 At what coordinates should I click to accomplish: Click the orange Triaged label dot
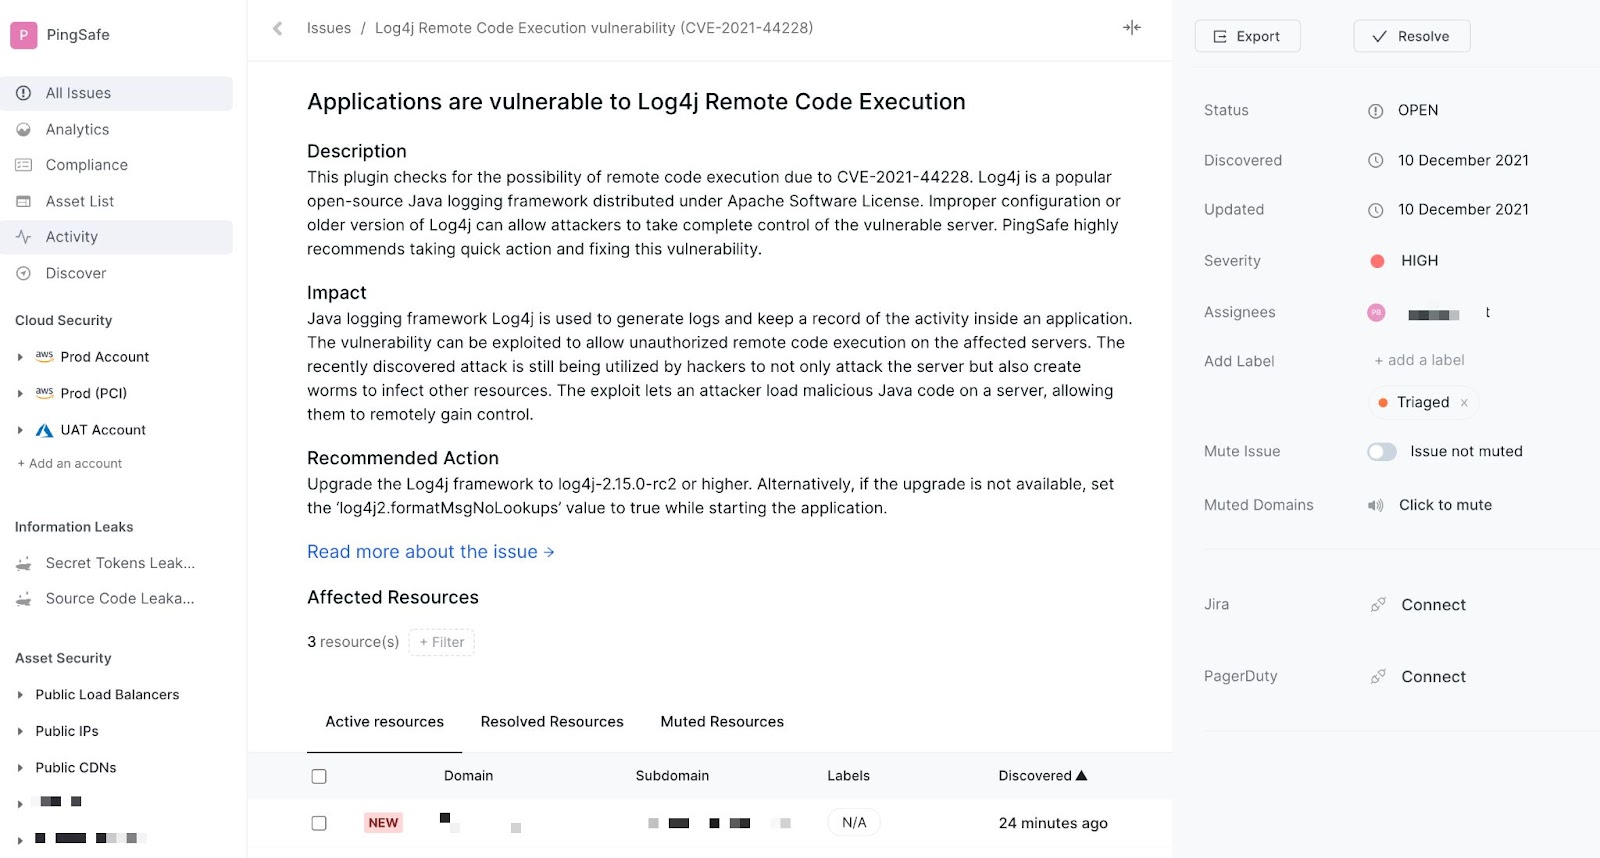point(1383,403)
